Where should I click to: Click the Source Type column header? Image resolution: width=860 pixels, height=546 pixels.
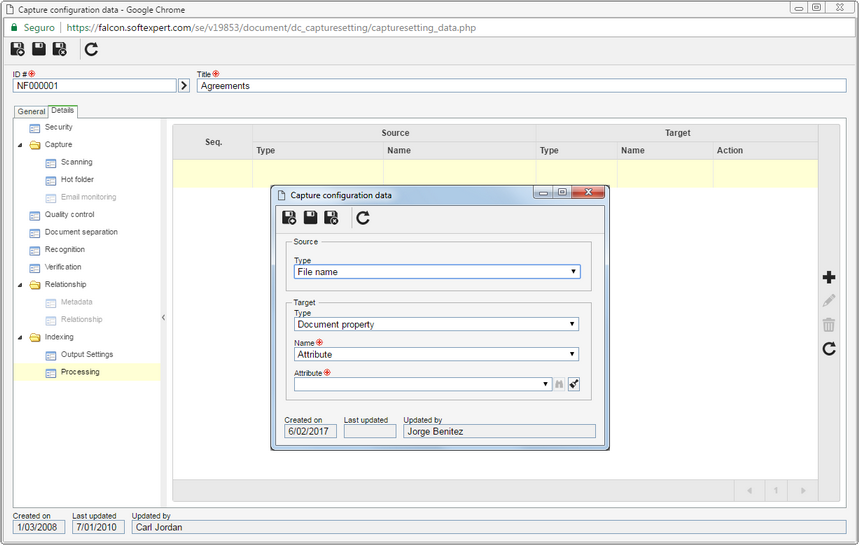point(318,150)
